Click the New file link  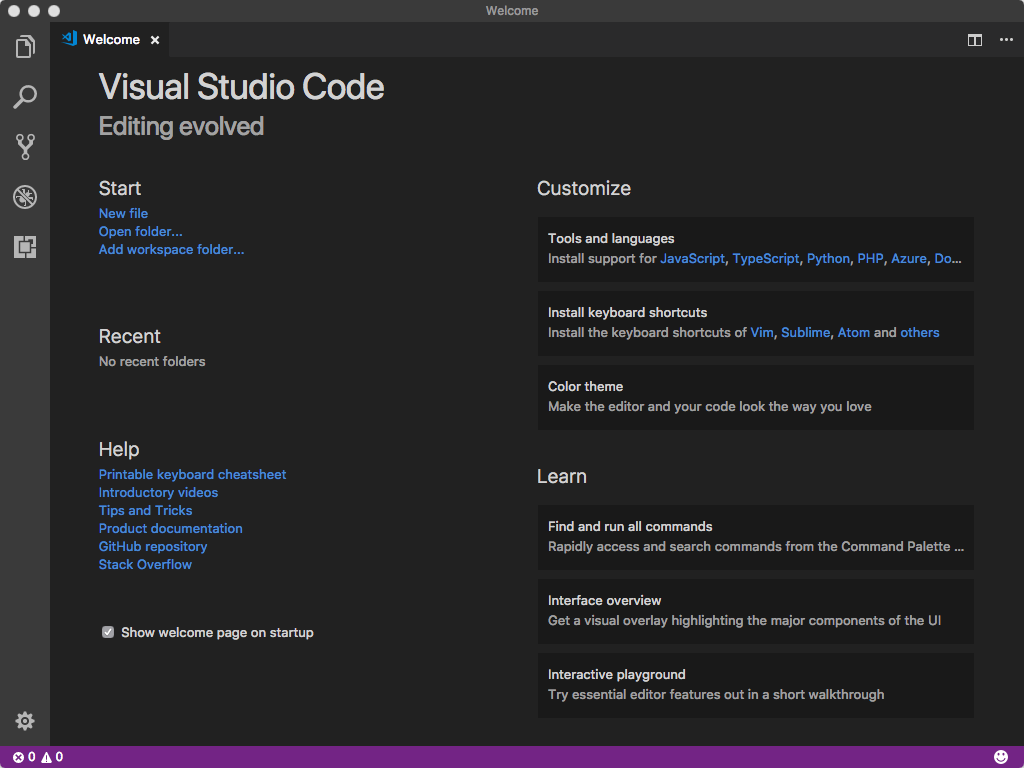(123, 213)
